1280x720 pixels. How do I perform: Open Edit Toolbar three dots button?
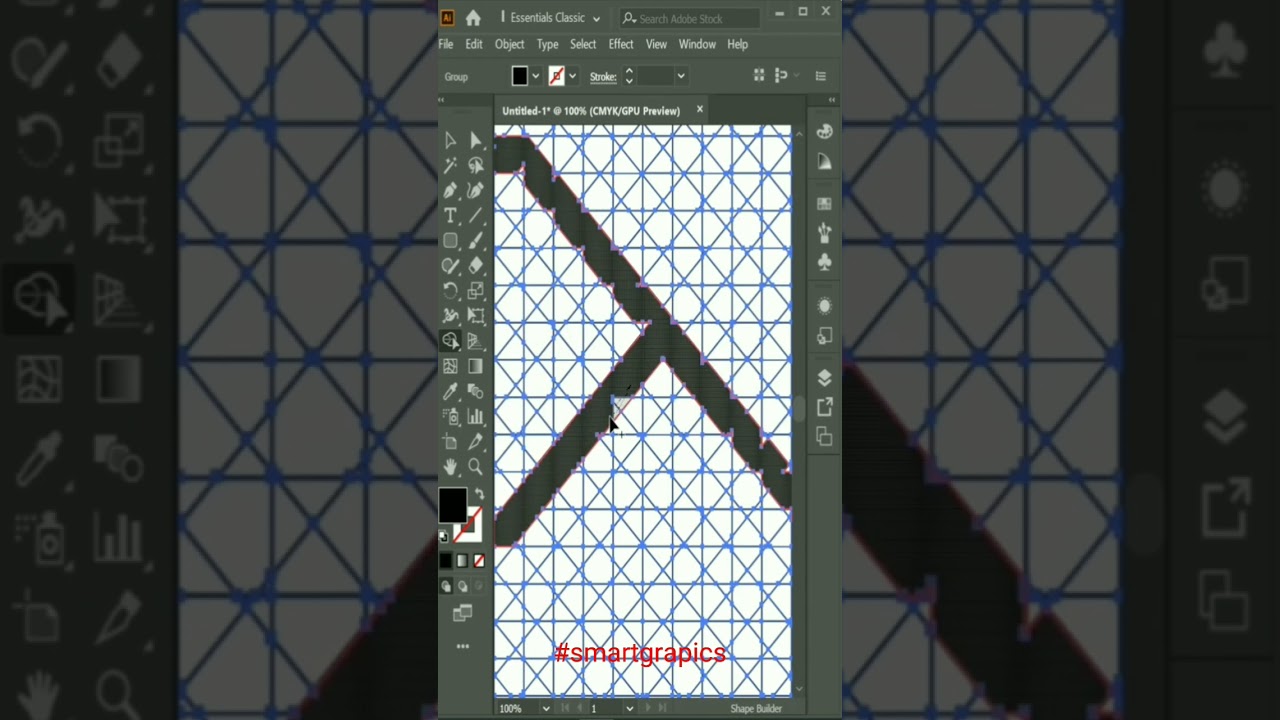click(462, 647)
